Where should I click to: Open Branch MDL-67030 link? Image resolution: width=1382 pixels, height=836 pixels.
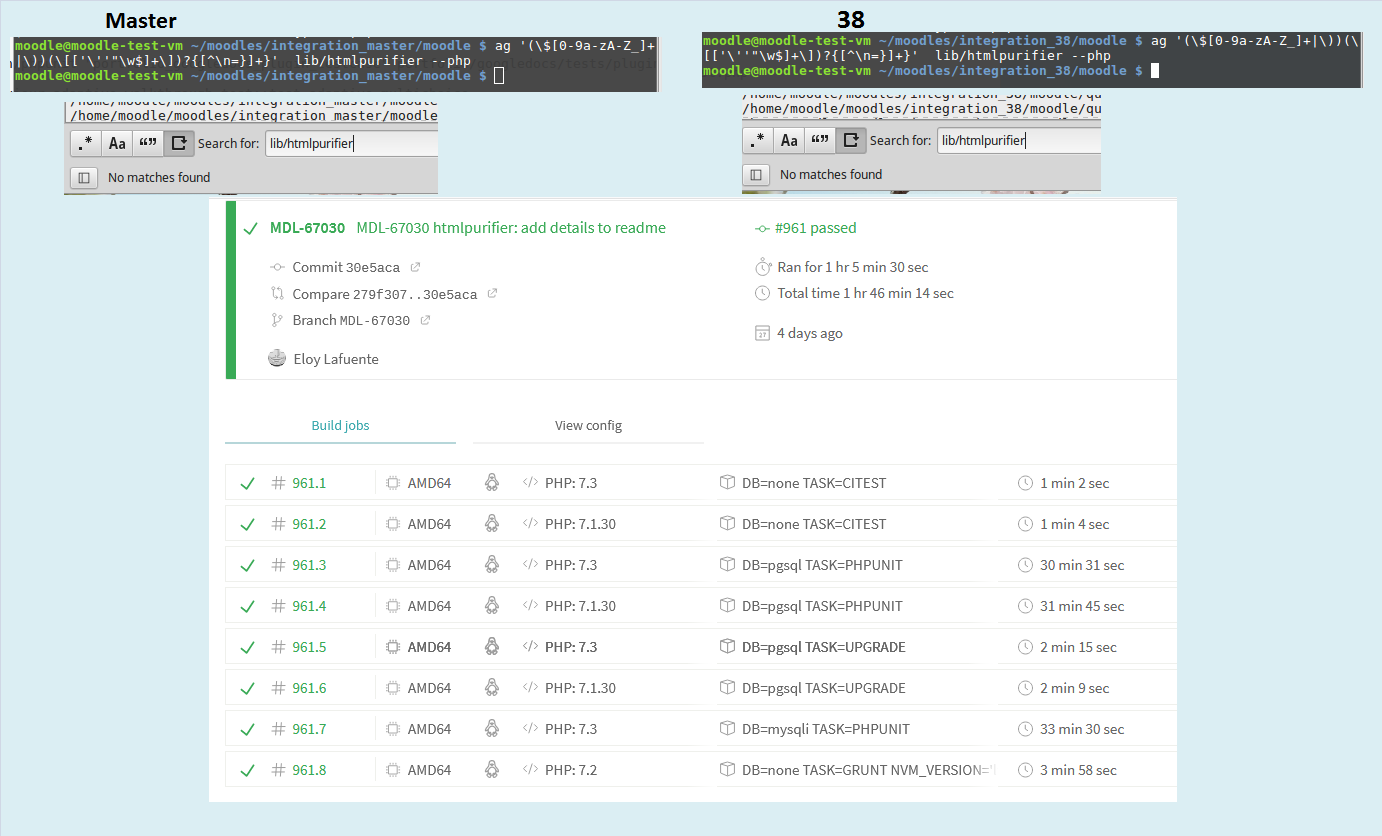pyautogui.click(x=351, y=321)
